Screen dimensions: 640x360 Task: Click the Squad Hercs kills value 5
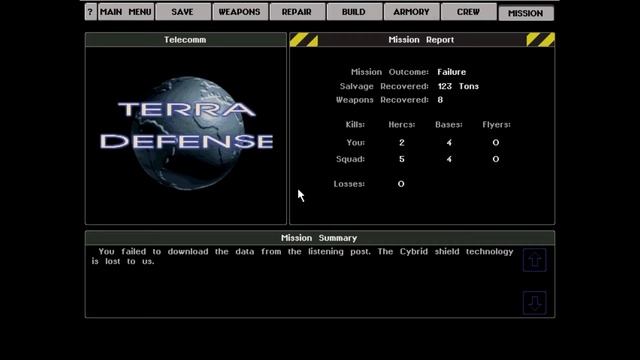pos(402,159)
